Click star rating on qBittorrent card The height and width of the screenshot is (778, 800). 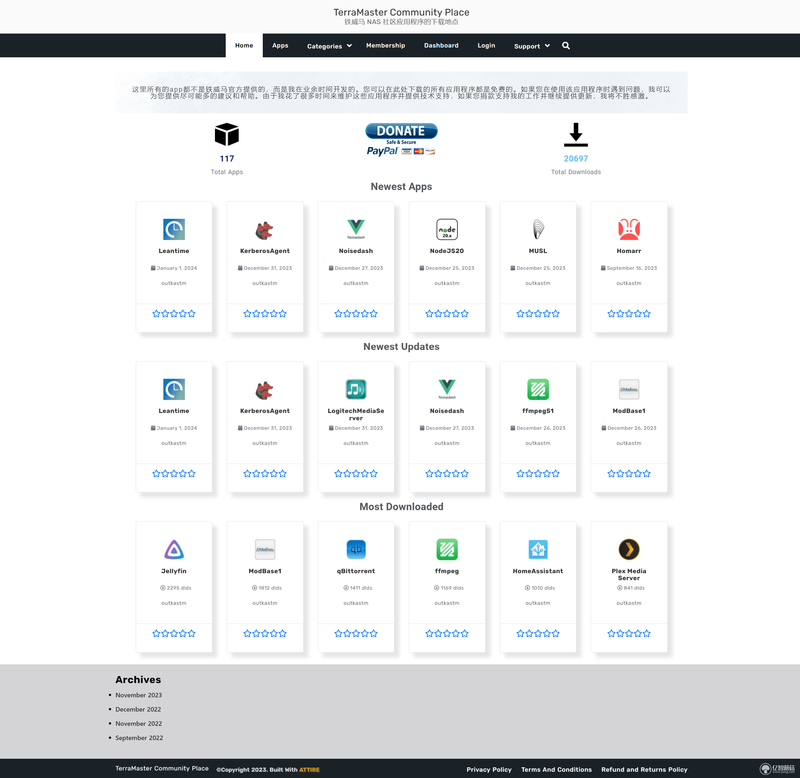coord(356,634)
